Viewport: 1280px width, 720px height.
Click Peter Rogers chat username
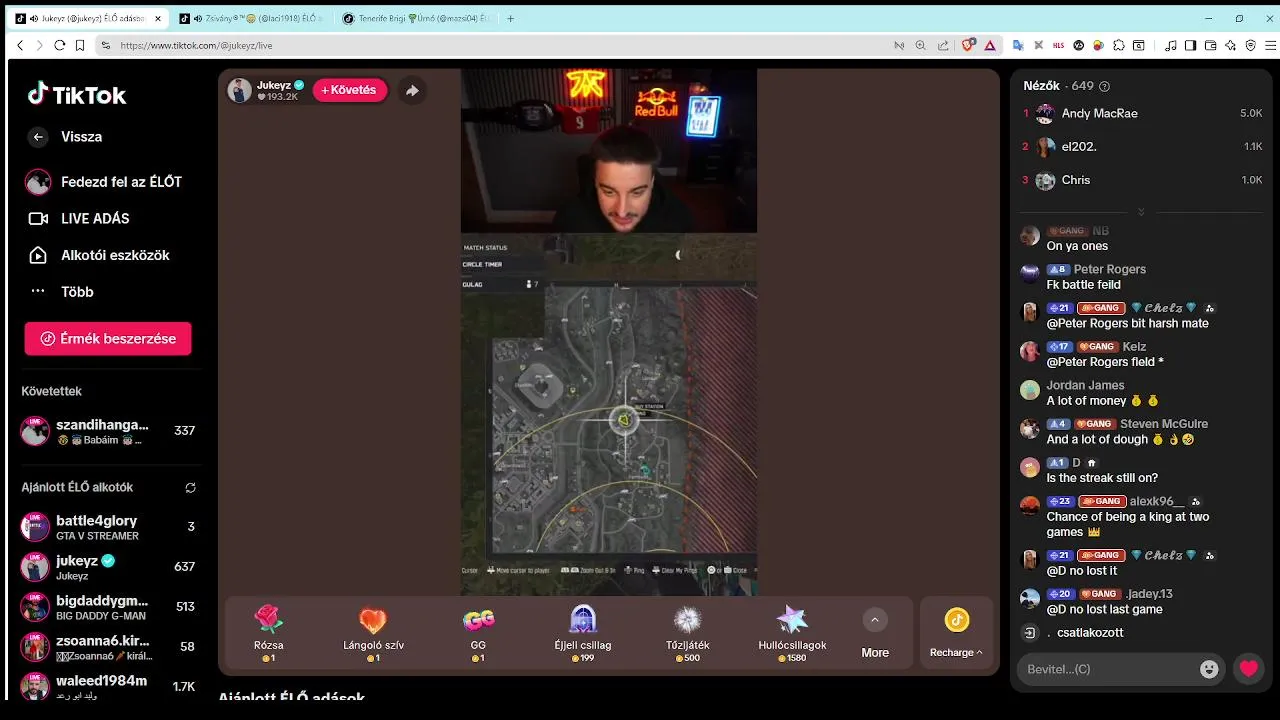pyautogui.click(x=1109, y=269)
